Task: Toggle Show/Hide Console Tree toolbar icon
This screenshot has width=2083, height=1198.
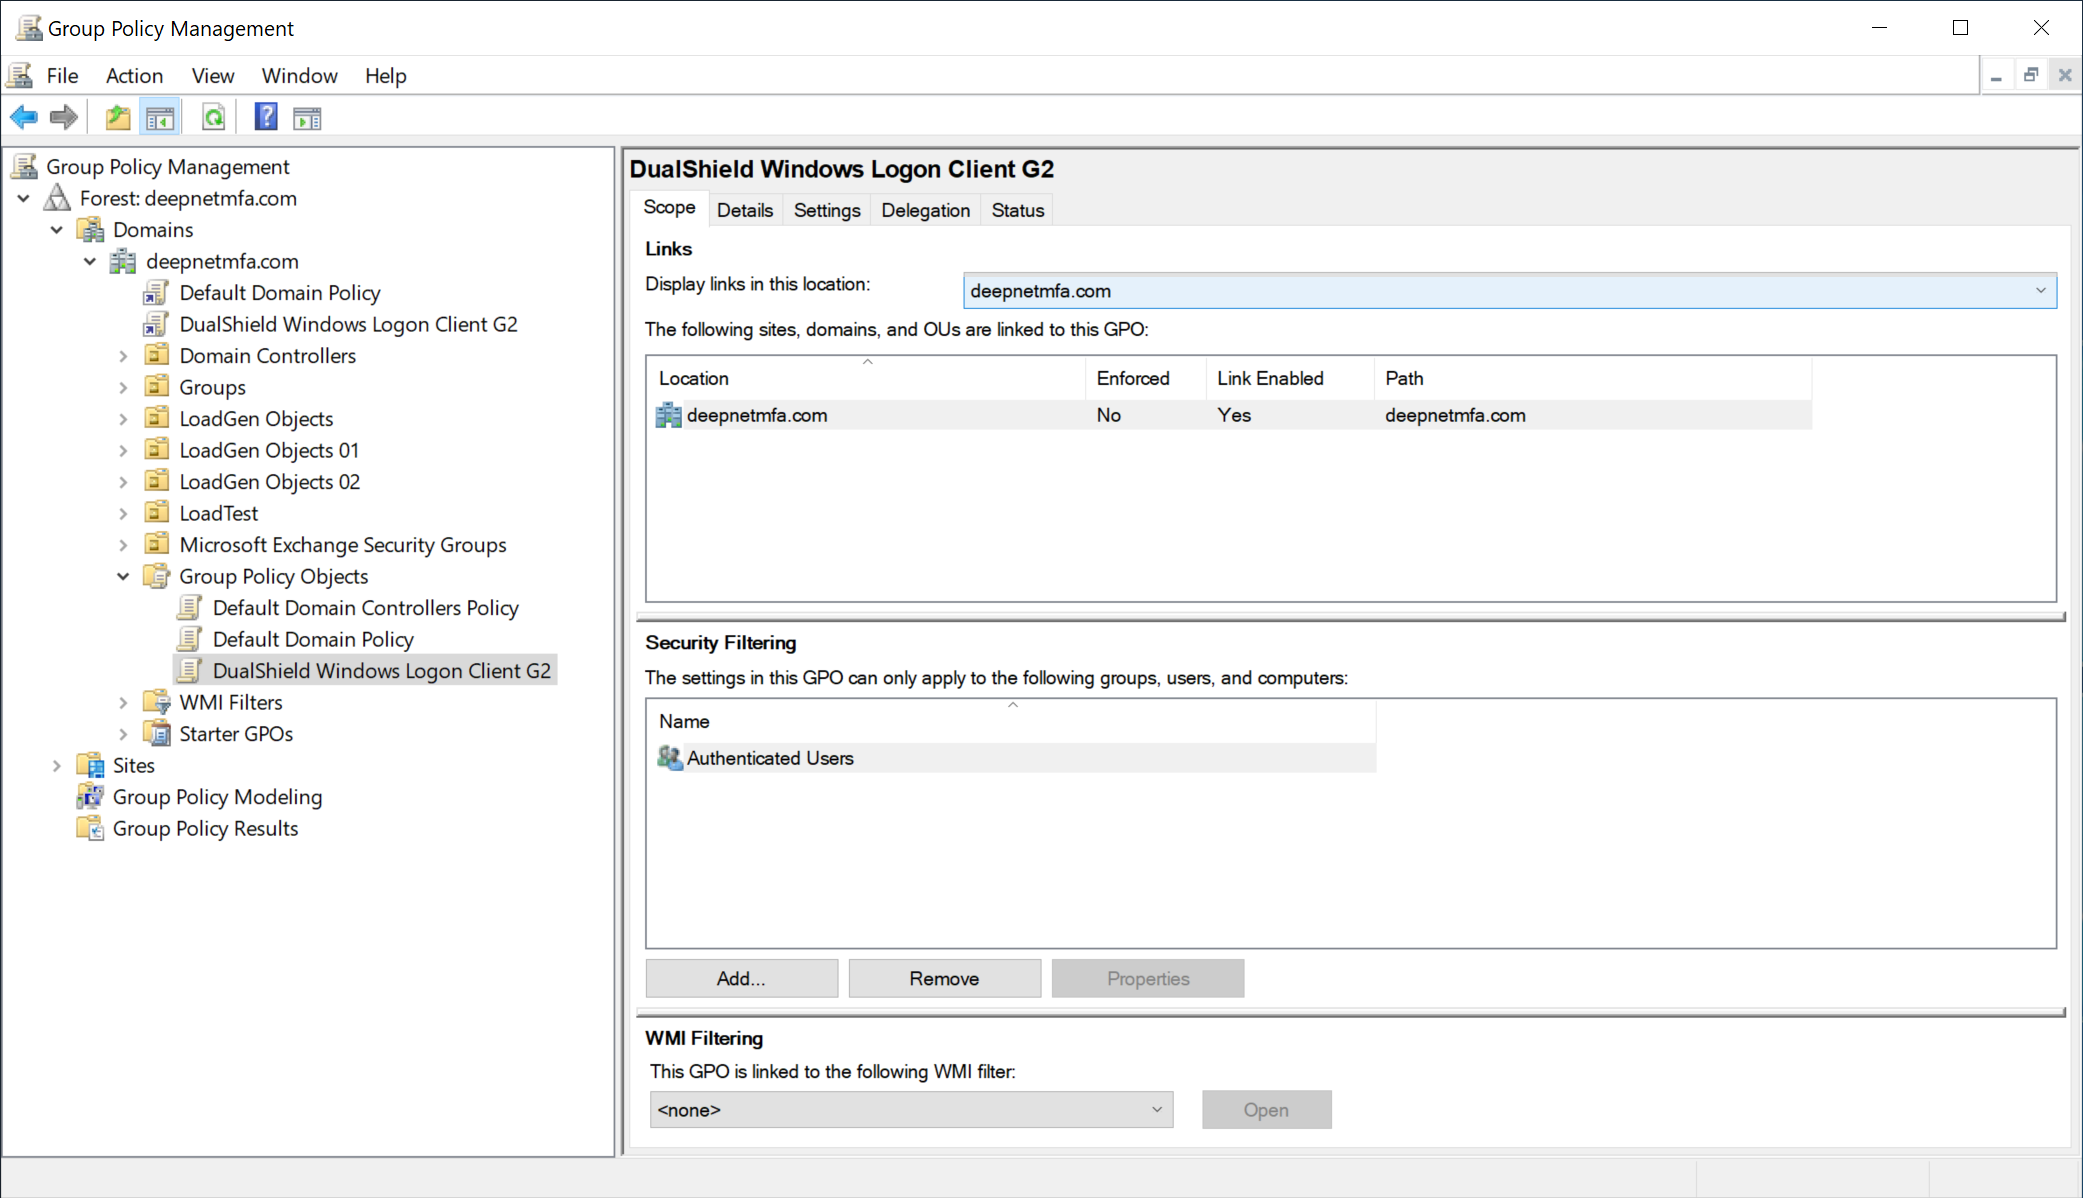Action: [160, 118]
